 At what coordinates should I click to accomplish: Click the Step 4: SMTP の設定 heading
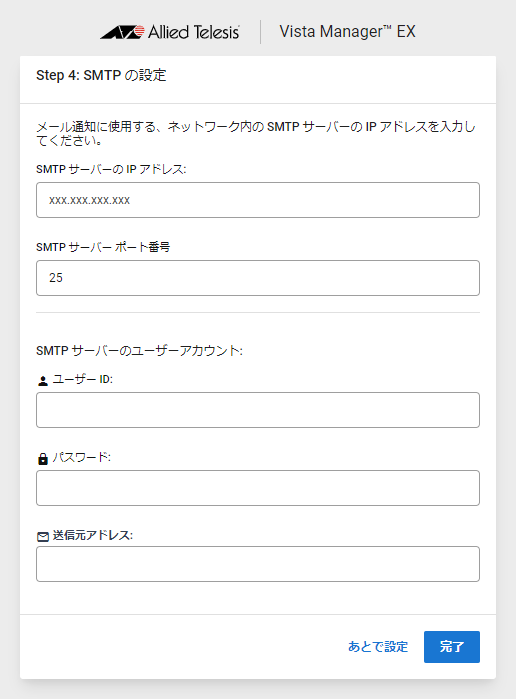coord(101,75)
